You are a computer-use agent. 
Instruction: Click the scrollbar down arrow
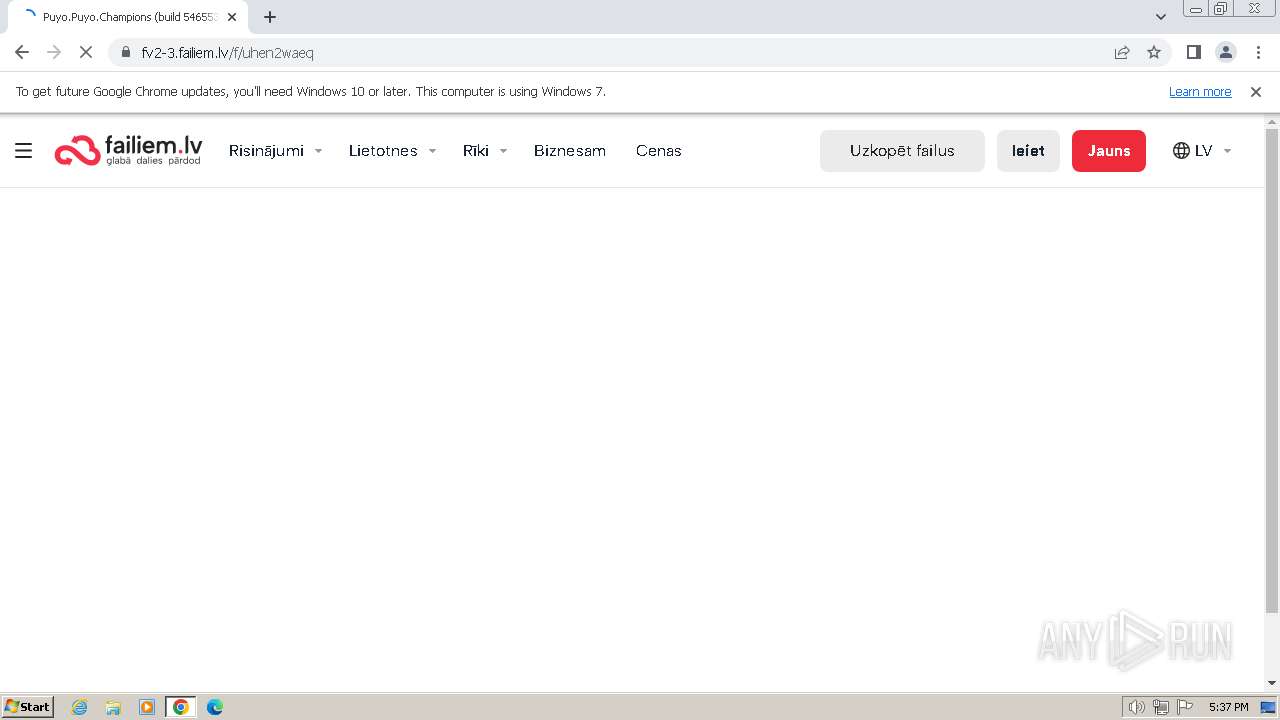pos(1272,684)
